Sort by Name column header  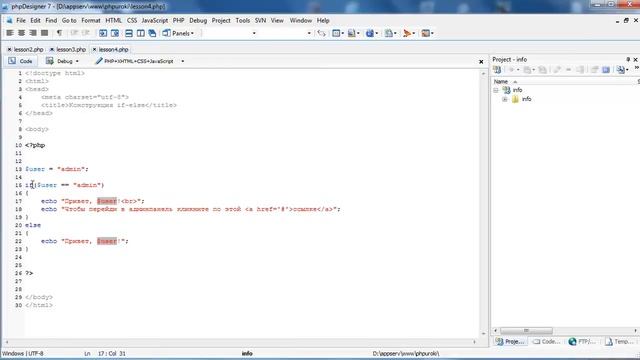click(x=563, y=82)
